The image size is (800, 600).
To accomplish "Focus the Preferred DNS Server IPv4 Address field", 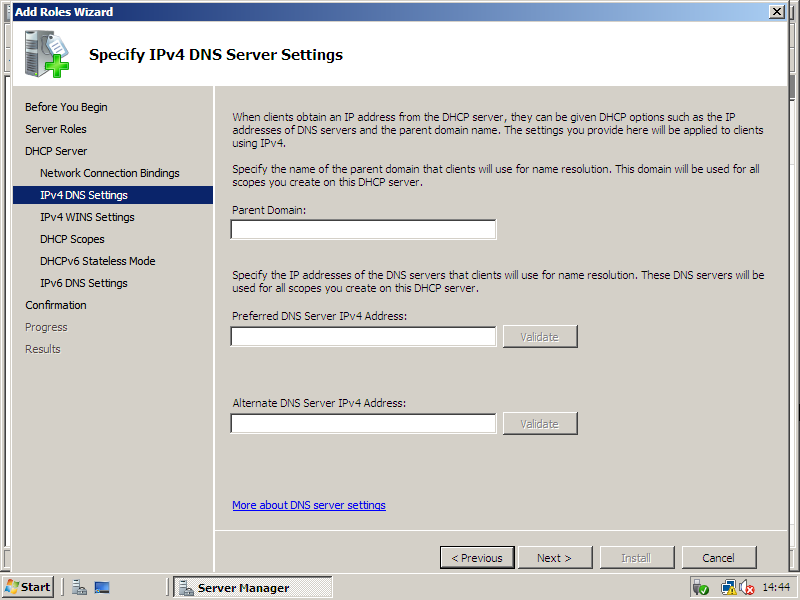I will point(363,337).
